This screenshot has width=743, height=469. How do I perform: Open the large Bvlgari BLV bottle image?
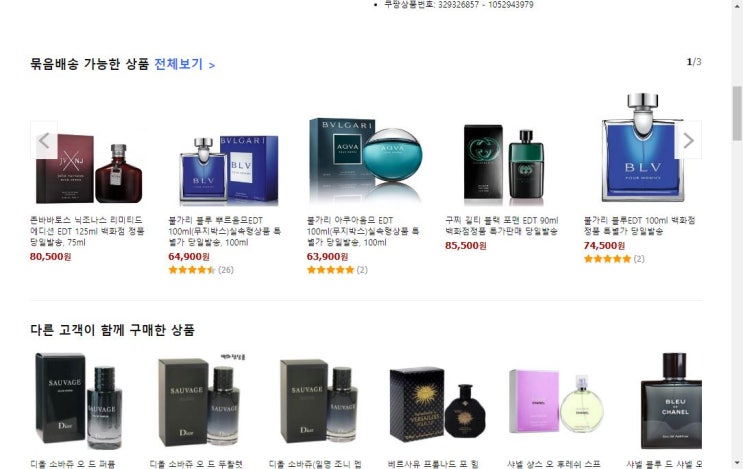(643, 147)
